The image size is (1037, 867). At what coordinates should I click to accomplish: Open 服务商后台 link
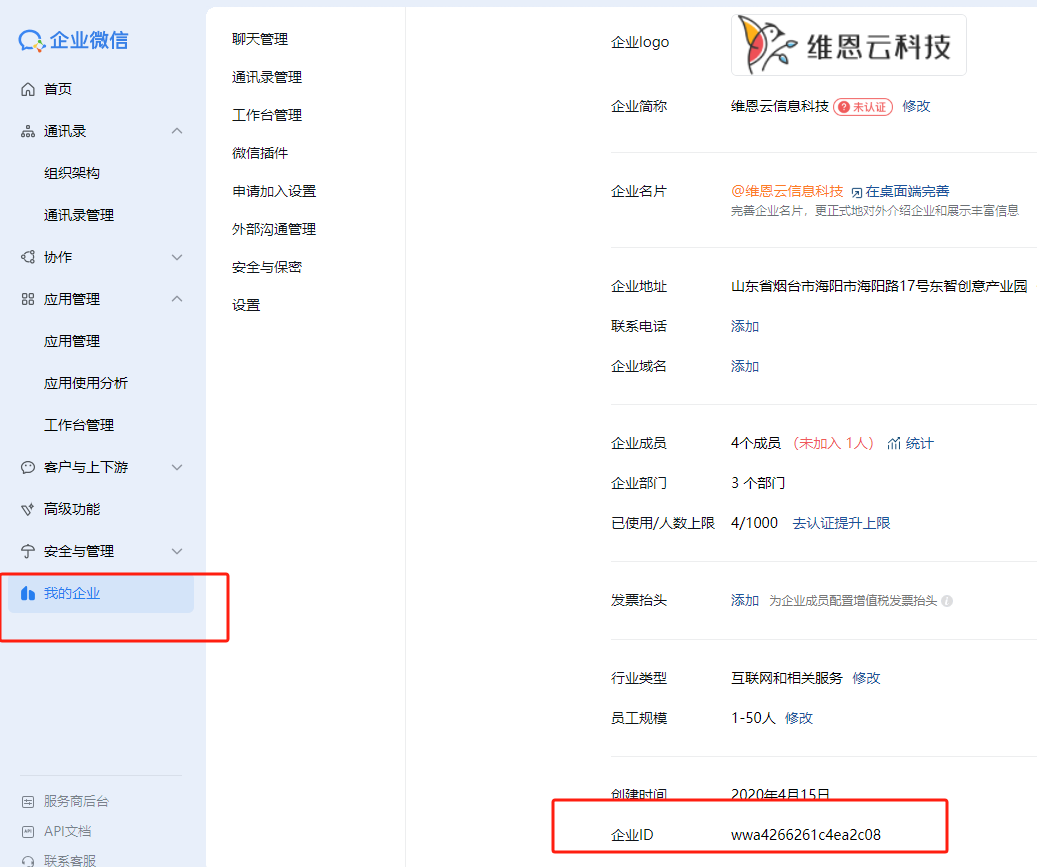[76, 802]
